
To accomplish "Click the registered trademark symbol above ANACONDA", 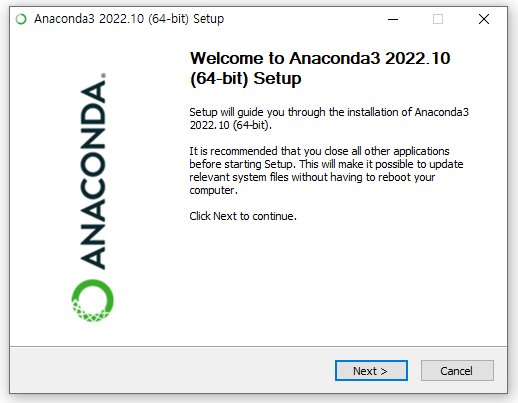I will 103,75.
